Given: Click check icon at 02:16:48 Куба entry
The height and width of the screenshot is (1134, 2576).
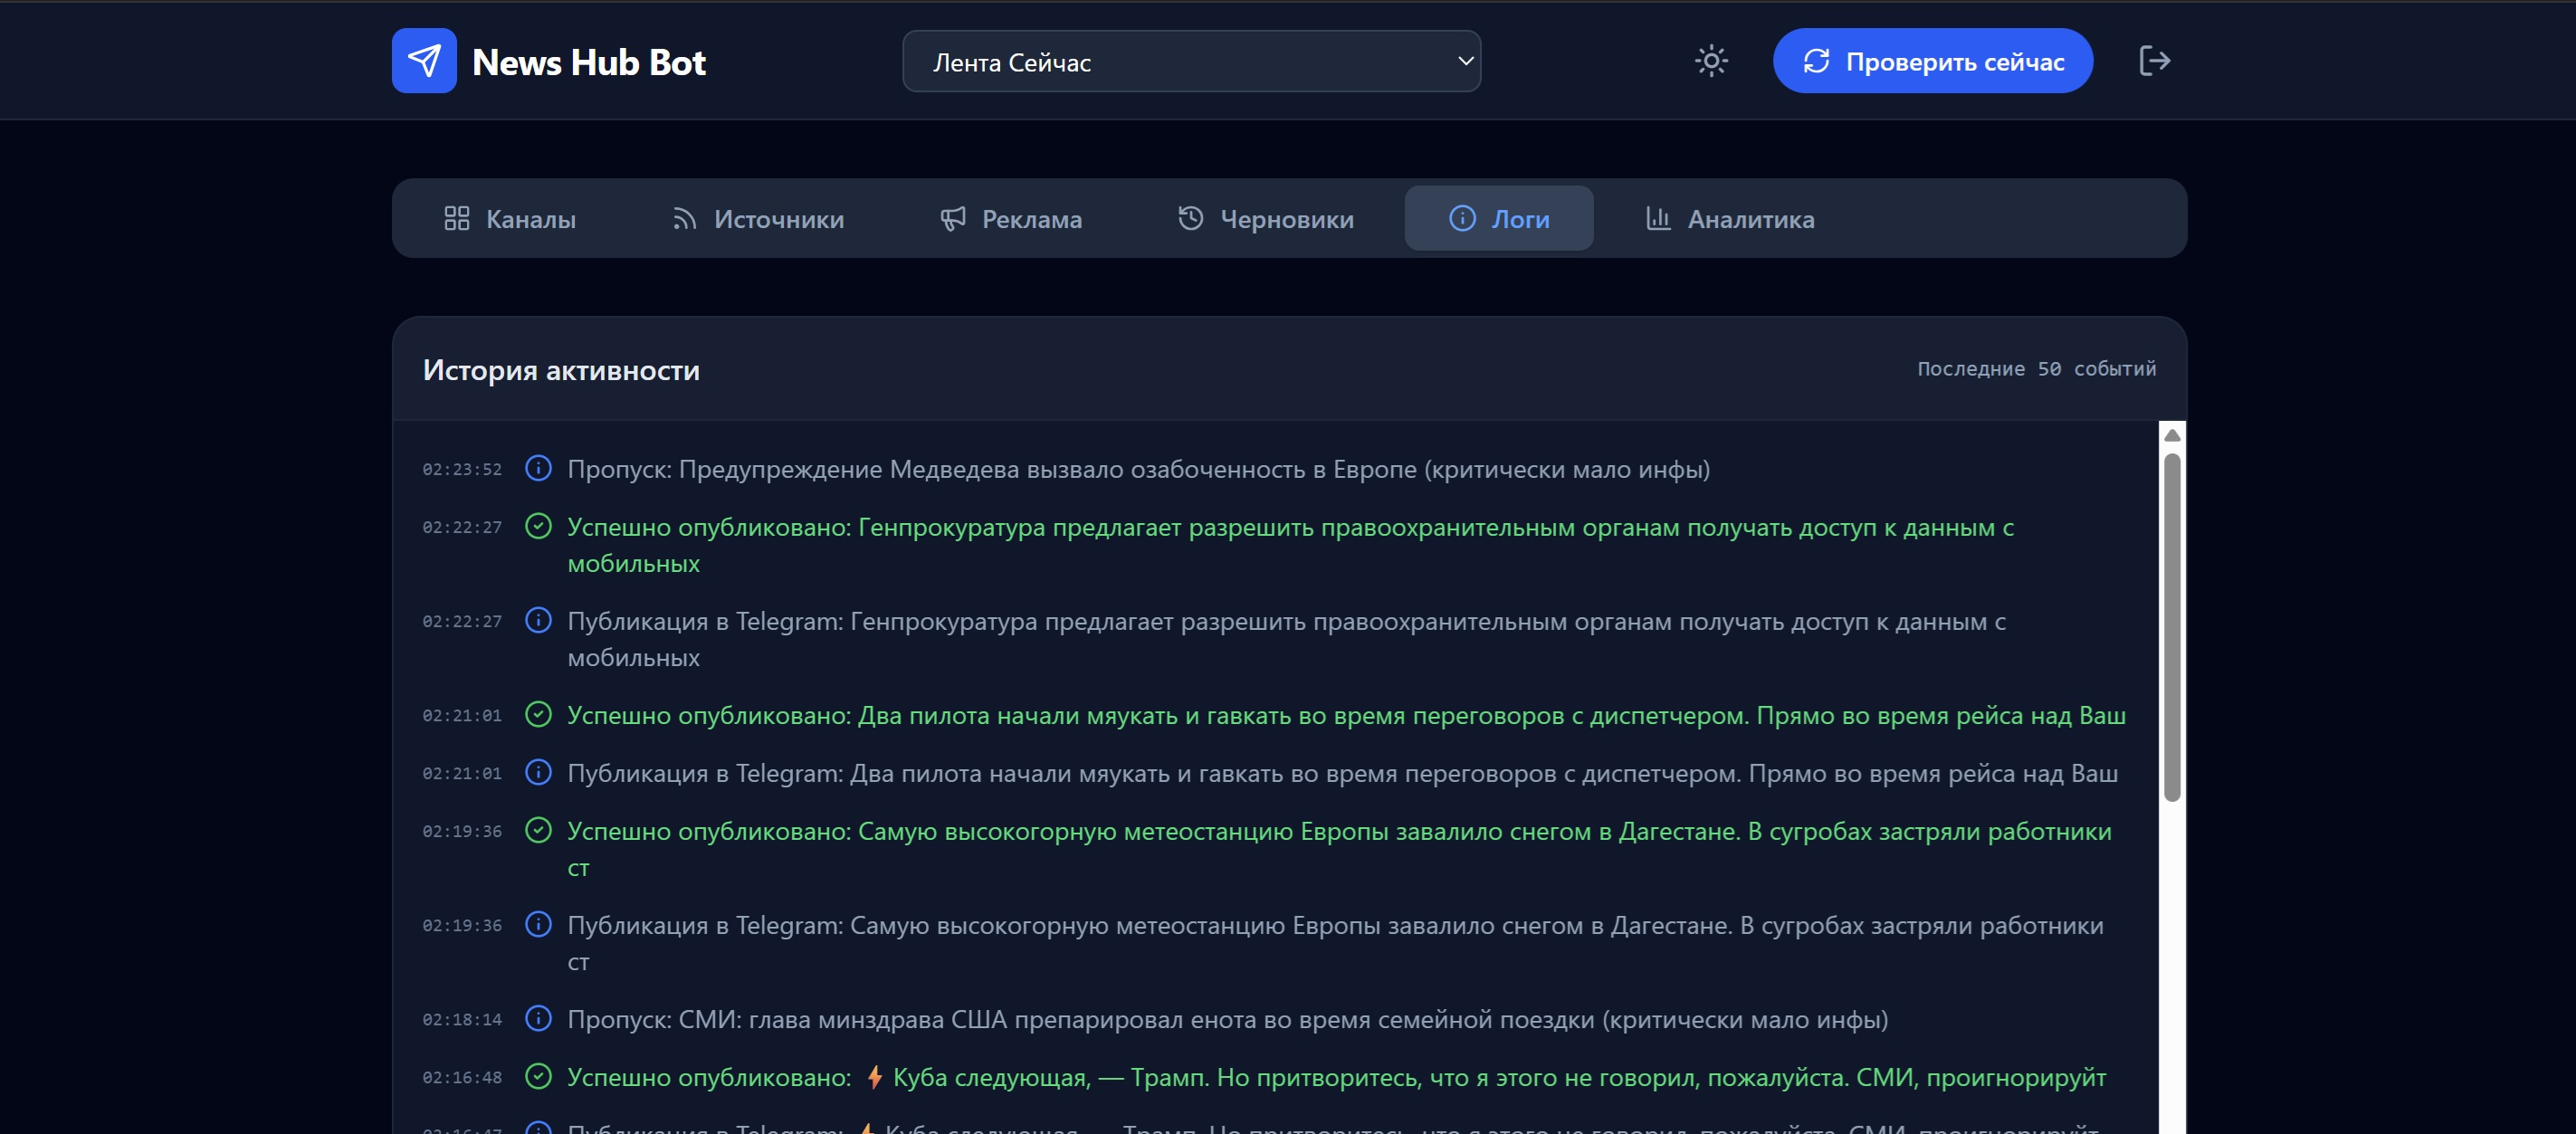Looking at the screenshot, I should click(x=538, y=1076).
